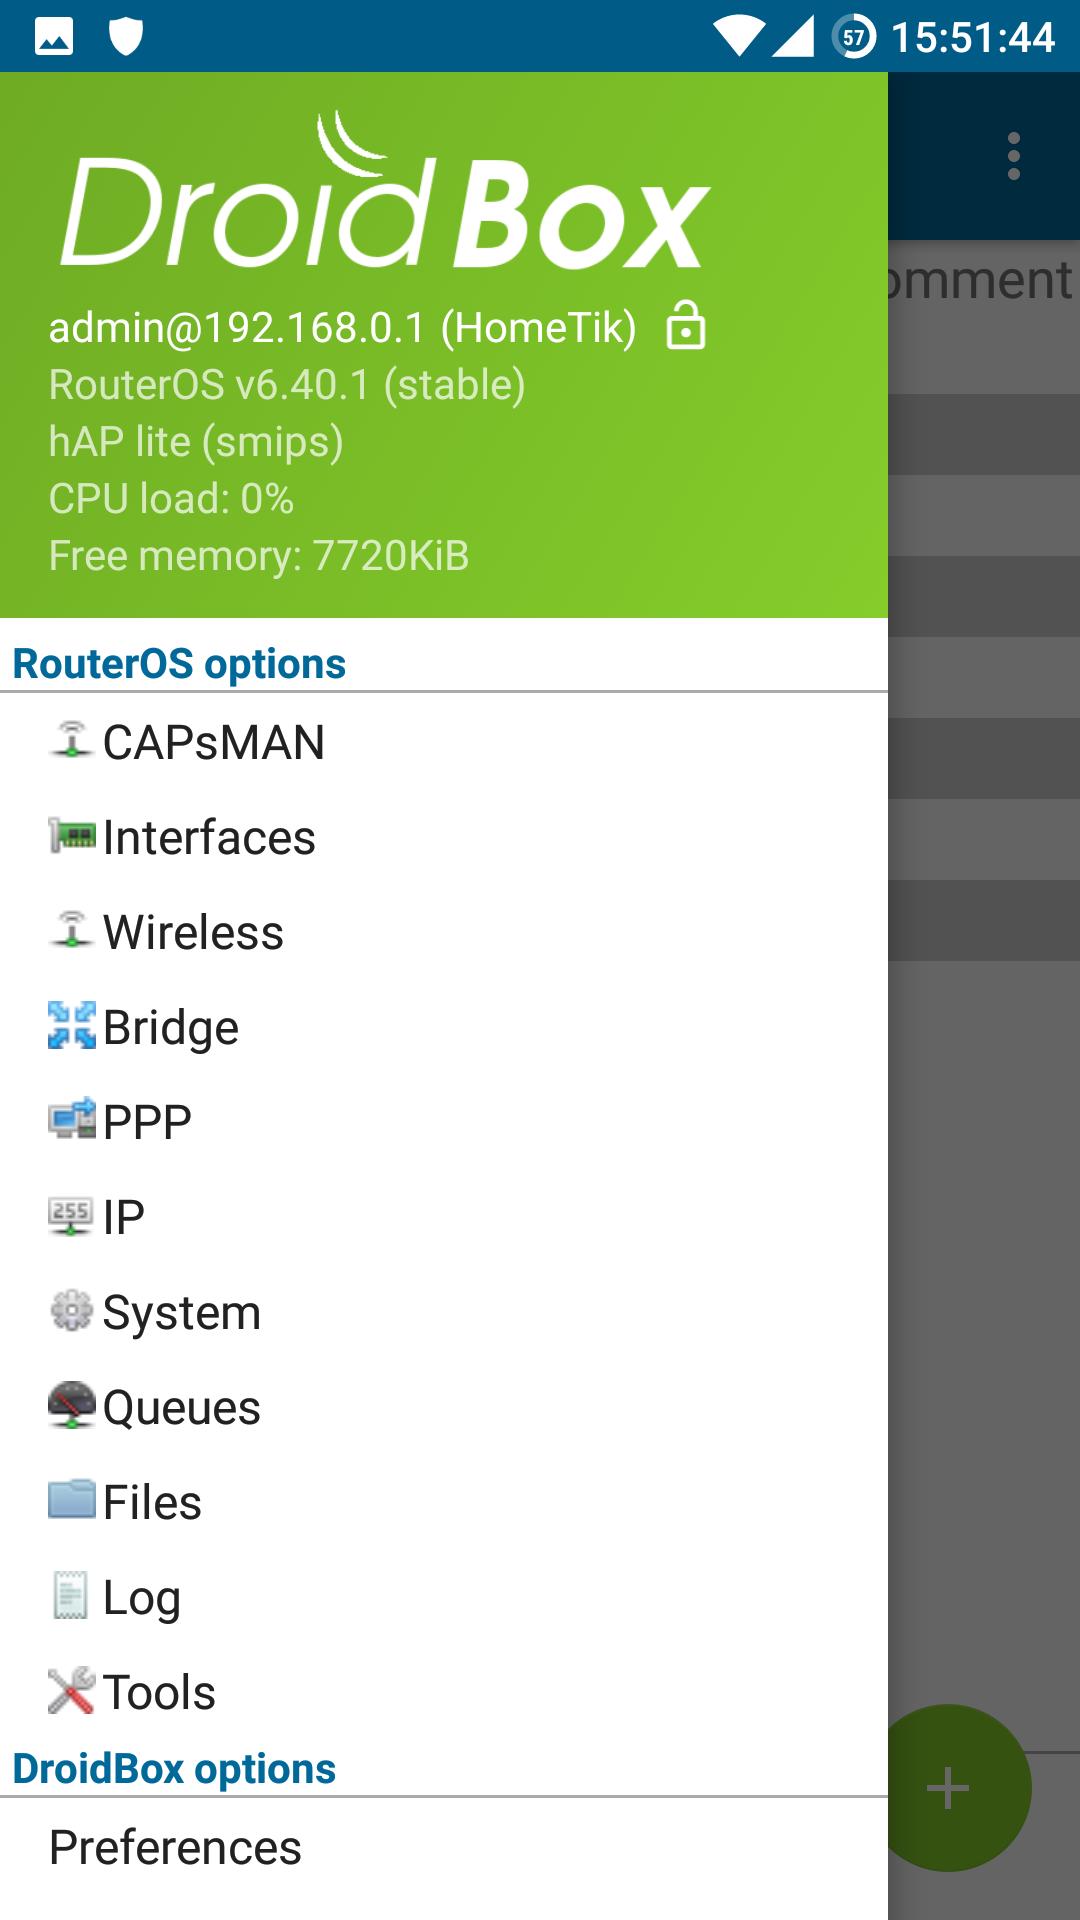Screen dimensions: 1080x1920
Task: Tap the admin@192.168.0.1 connection text
Action: click(342, 328)
